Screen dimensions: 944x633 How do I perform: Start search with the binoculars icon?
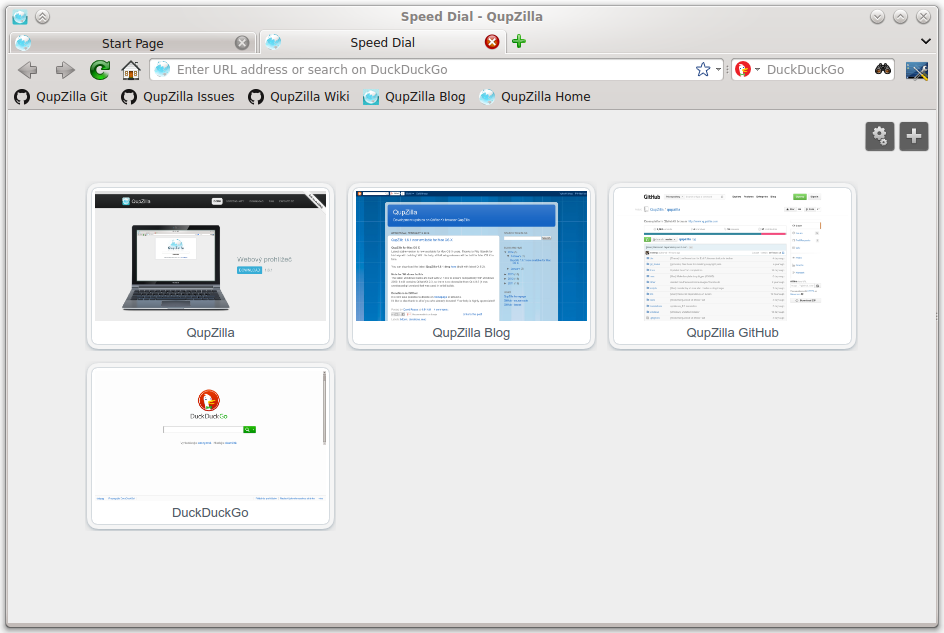click(883, 69)
